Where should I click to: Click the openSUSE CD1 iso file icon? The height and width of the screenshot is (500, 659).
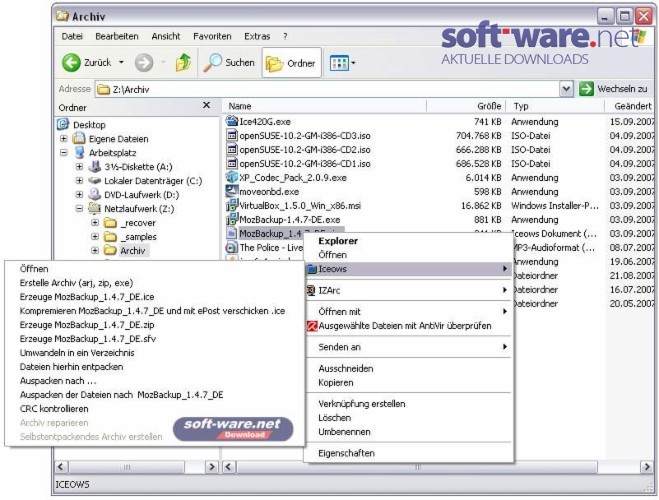(x=232, y=163)
